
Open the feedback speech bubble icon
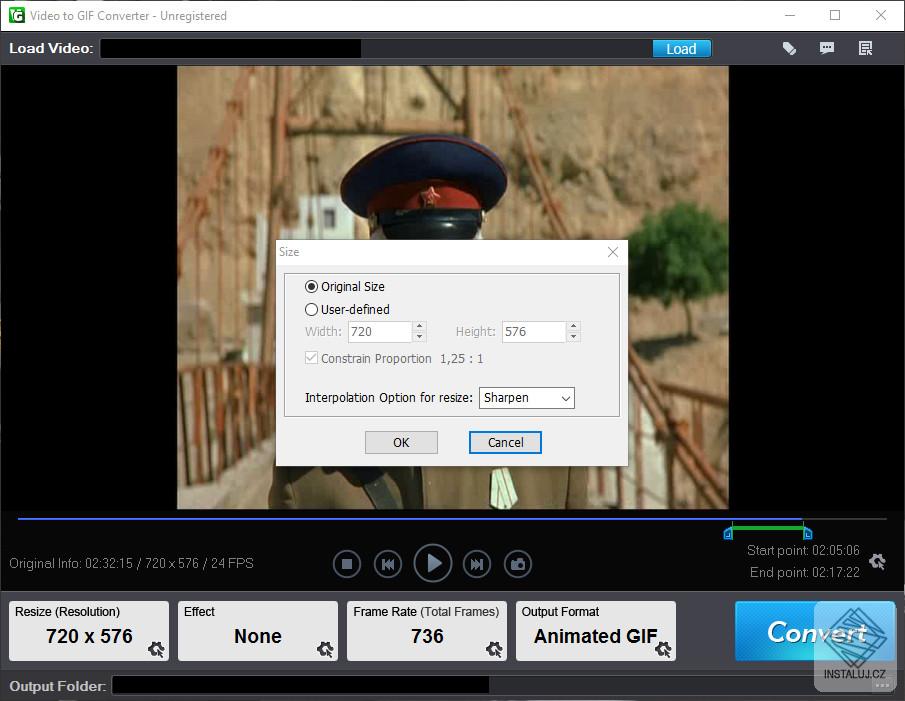[827, 48]
